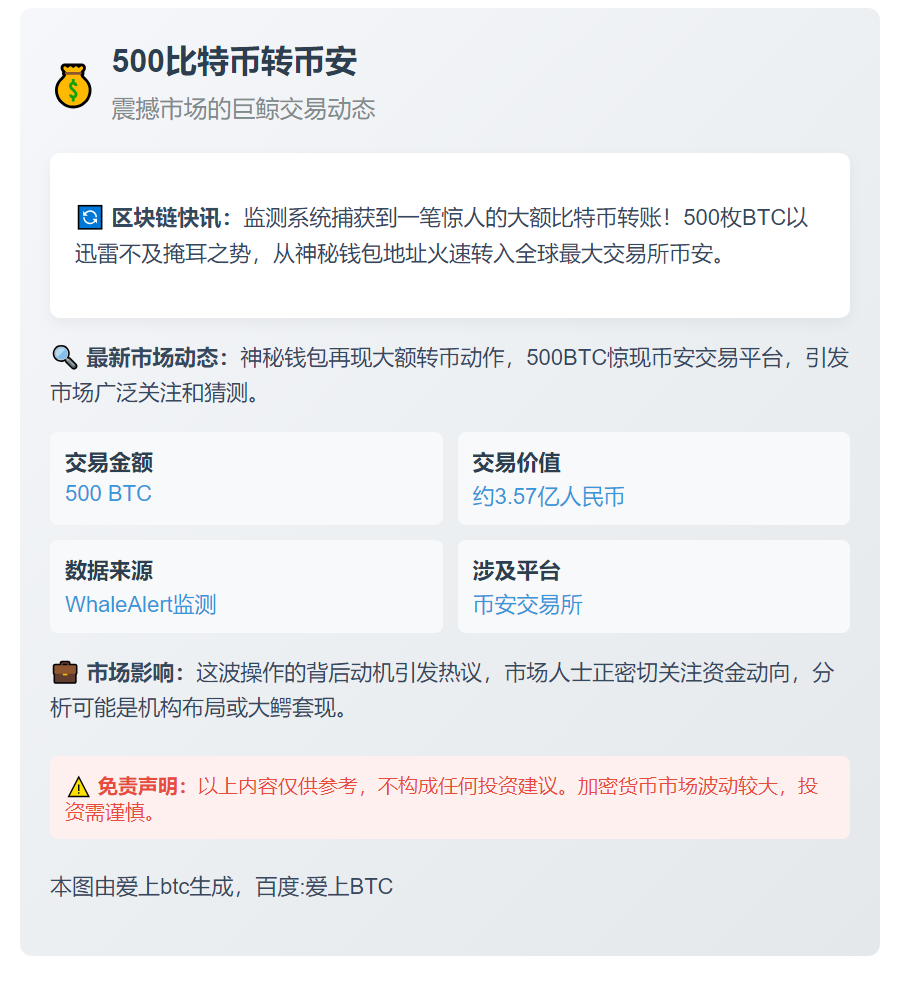Click the footer text 本图由爱上btc生成
The image size is (900, 987).
tap(145, 887)
